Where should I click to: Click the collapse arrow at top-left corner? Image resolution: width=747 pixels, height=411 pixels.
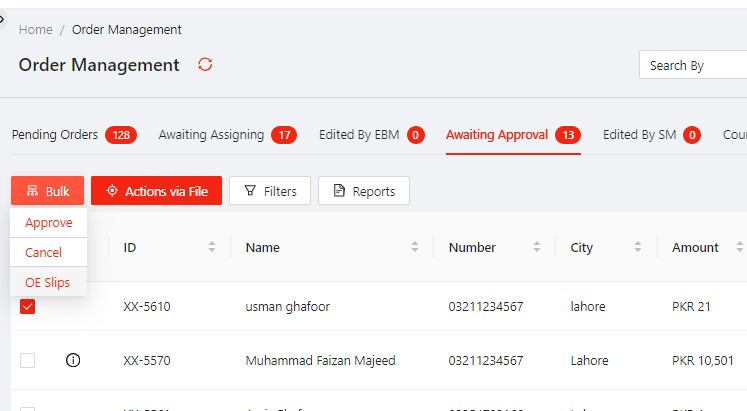tap(3, 18)
